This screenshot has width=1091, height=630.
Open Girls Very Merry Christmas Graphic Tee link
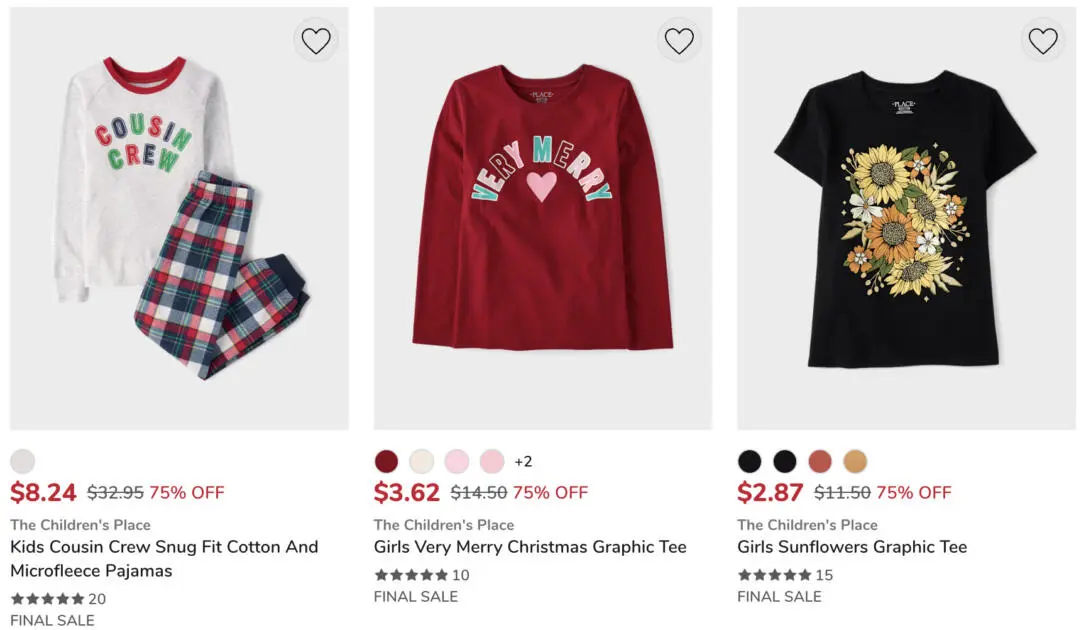pyautogui.click(x=530, y=547)
